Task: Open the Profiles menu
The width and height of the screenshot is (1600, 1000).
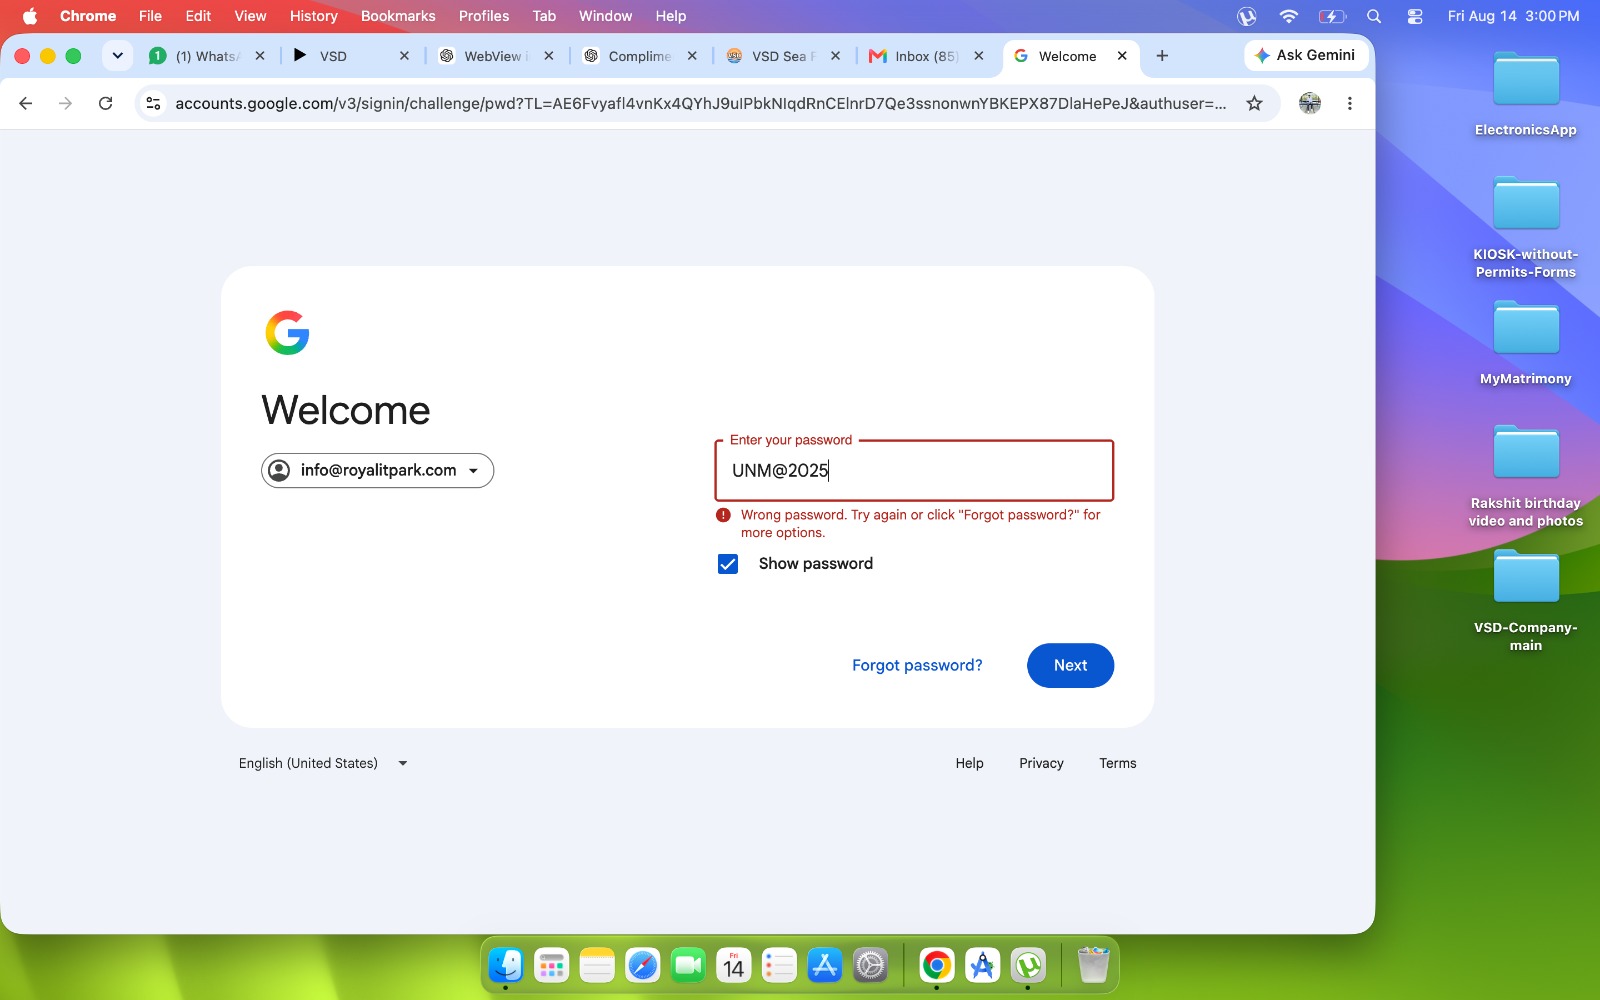Action: 484,16
